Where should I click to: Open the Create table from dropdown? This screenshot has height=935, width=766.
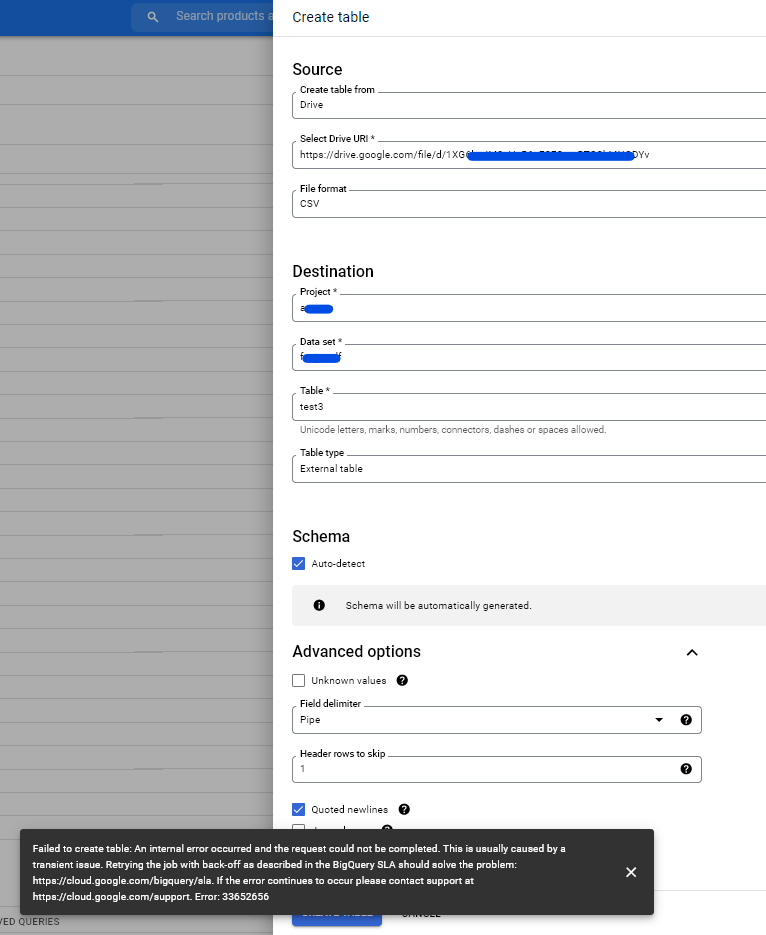529,105
